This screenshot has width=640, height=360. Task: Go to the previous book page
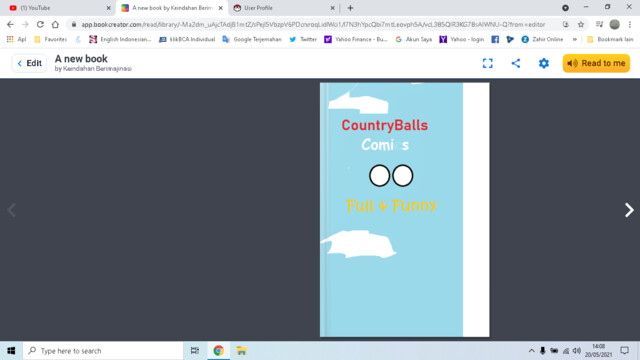[x=11, y=210]
